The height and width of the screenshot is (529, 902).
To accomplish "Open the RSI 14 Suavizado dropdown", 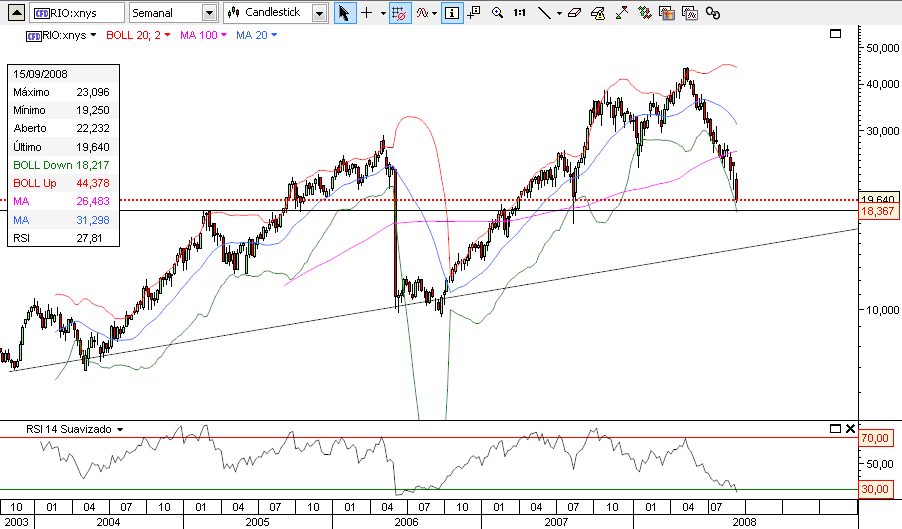I will pyautogui.click(x=120, y=430).
